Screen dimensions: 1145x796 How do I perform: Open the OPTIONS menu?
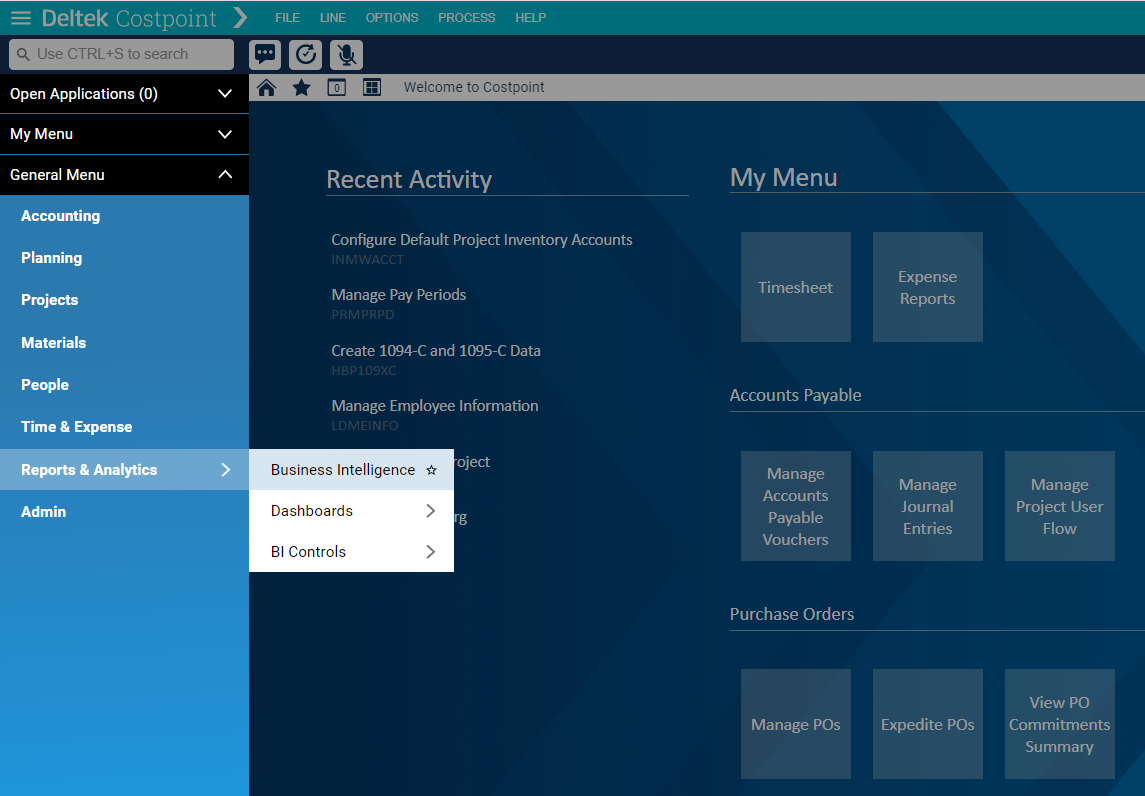[x=392, y=18]
